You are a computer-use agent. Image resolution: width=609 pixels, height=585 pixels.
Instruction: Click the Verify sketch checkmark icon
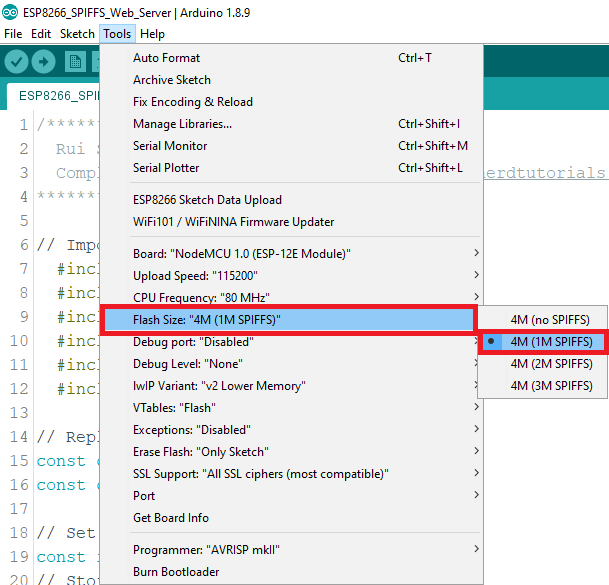point(16,62)
